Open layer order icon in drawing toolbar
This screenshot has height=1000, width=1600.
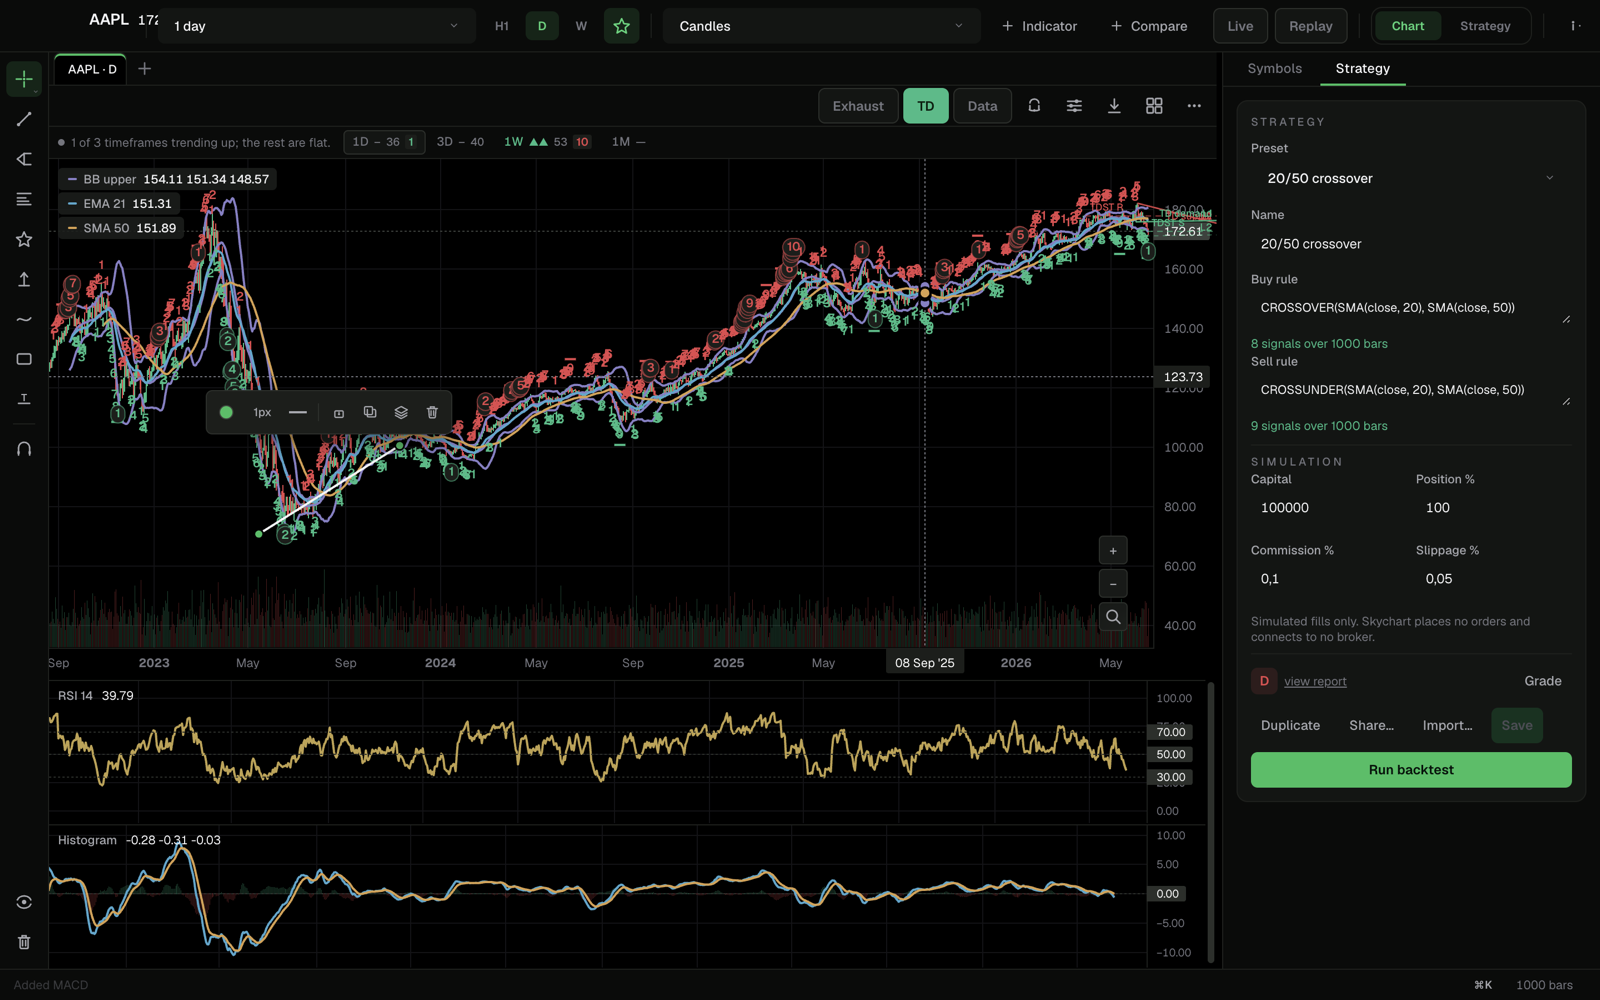click(x=401, y=412)
